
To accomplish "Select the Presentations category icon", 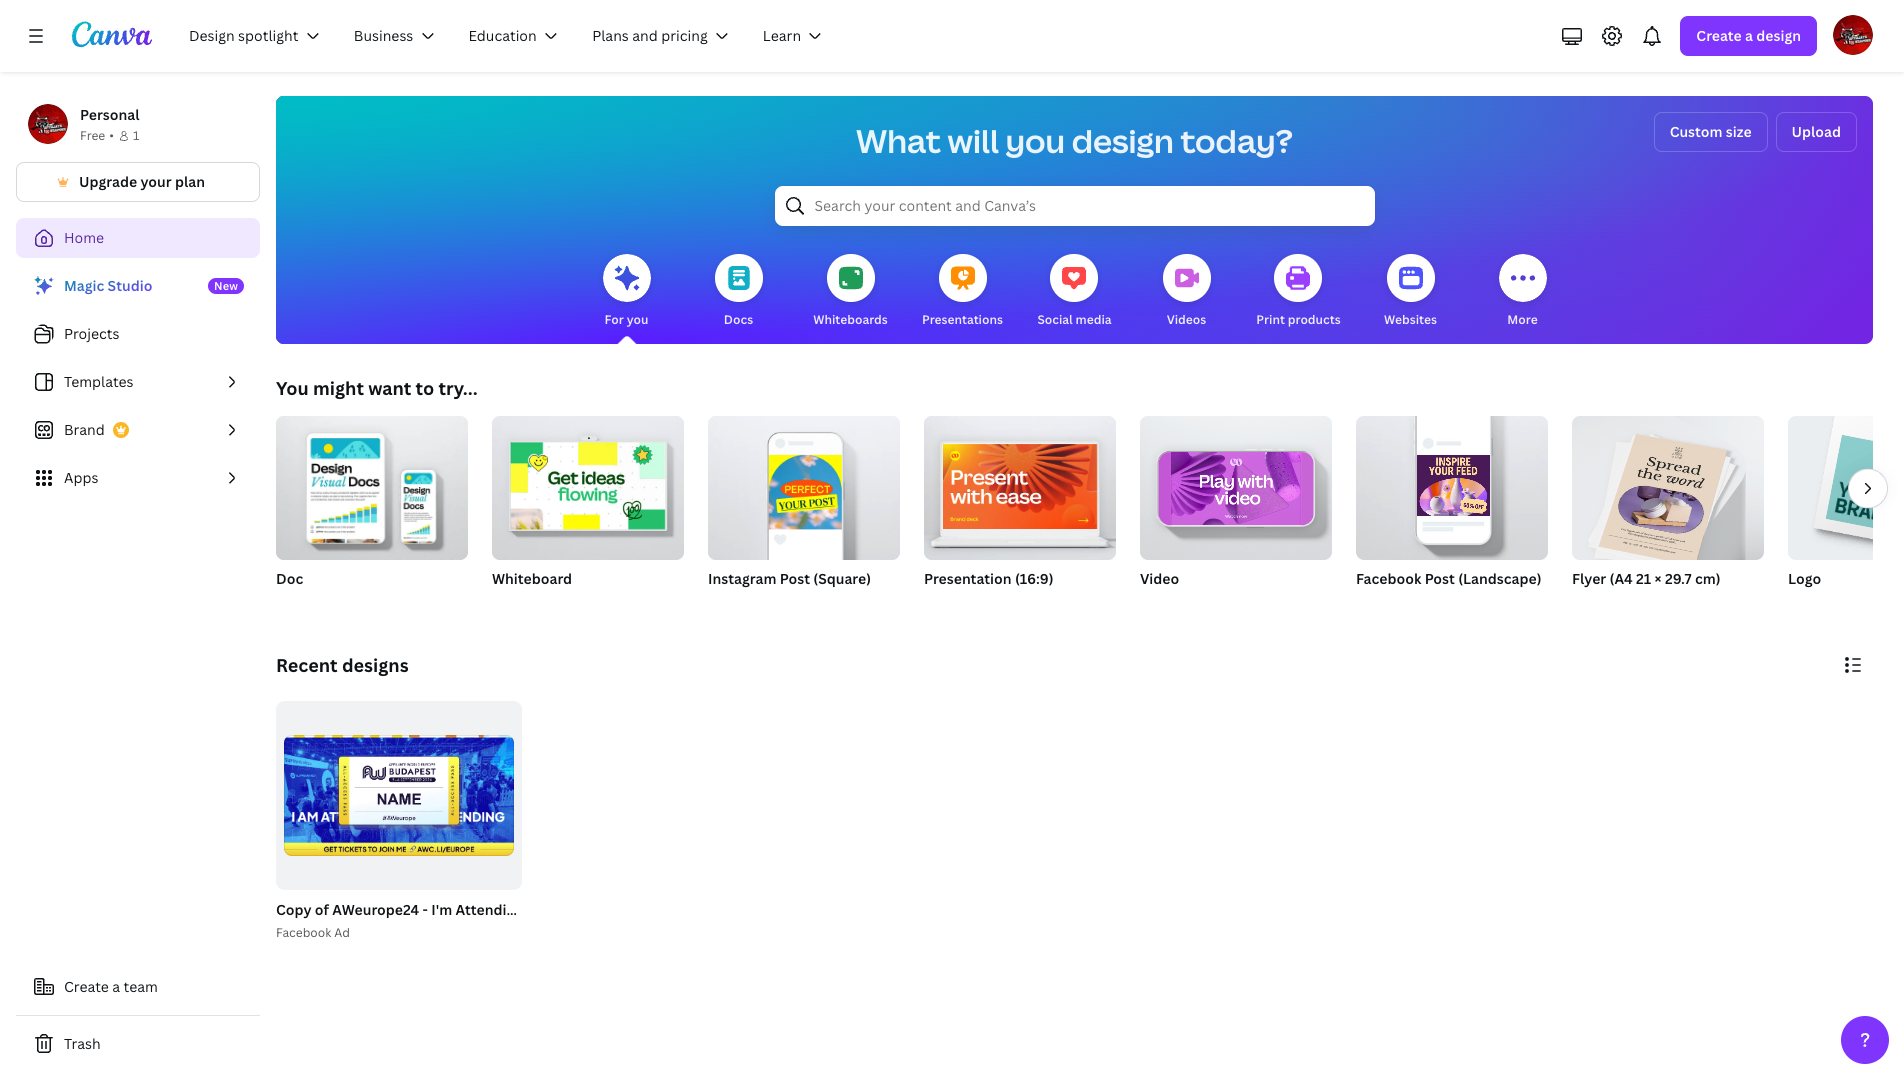I will pos(962,279).
